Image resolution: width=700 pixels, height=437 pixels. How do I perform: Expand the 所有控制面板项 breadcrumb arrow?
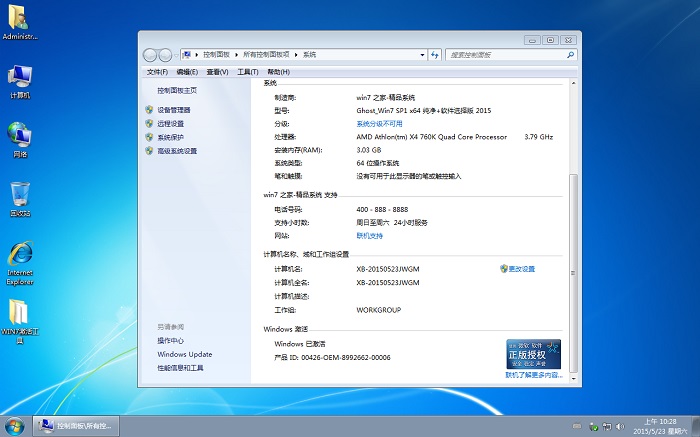tap(297, 54)
